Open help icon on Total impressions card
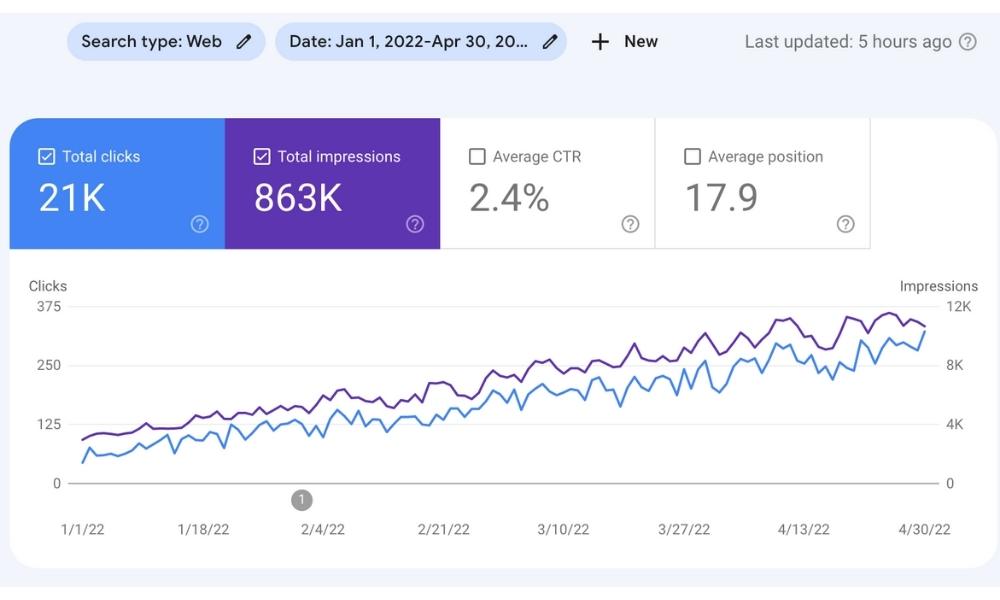The height and width of the screenshot is (600, 1000). [415, 224]
